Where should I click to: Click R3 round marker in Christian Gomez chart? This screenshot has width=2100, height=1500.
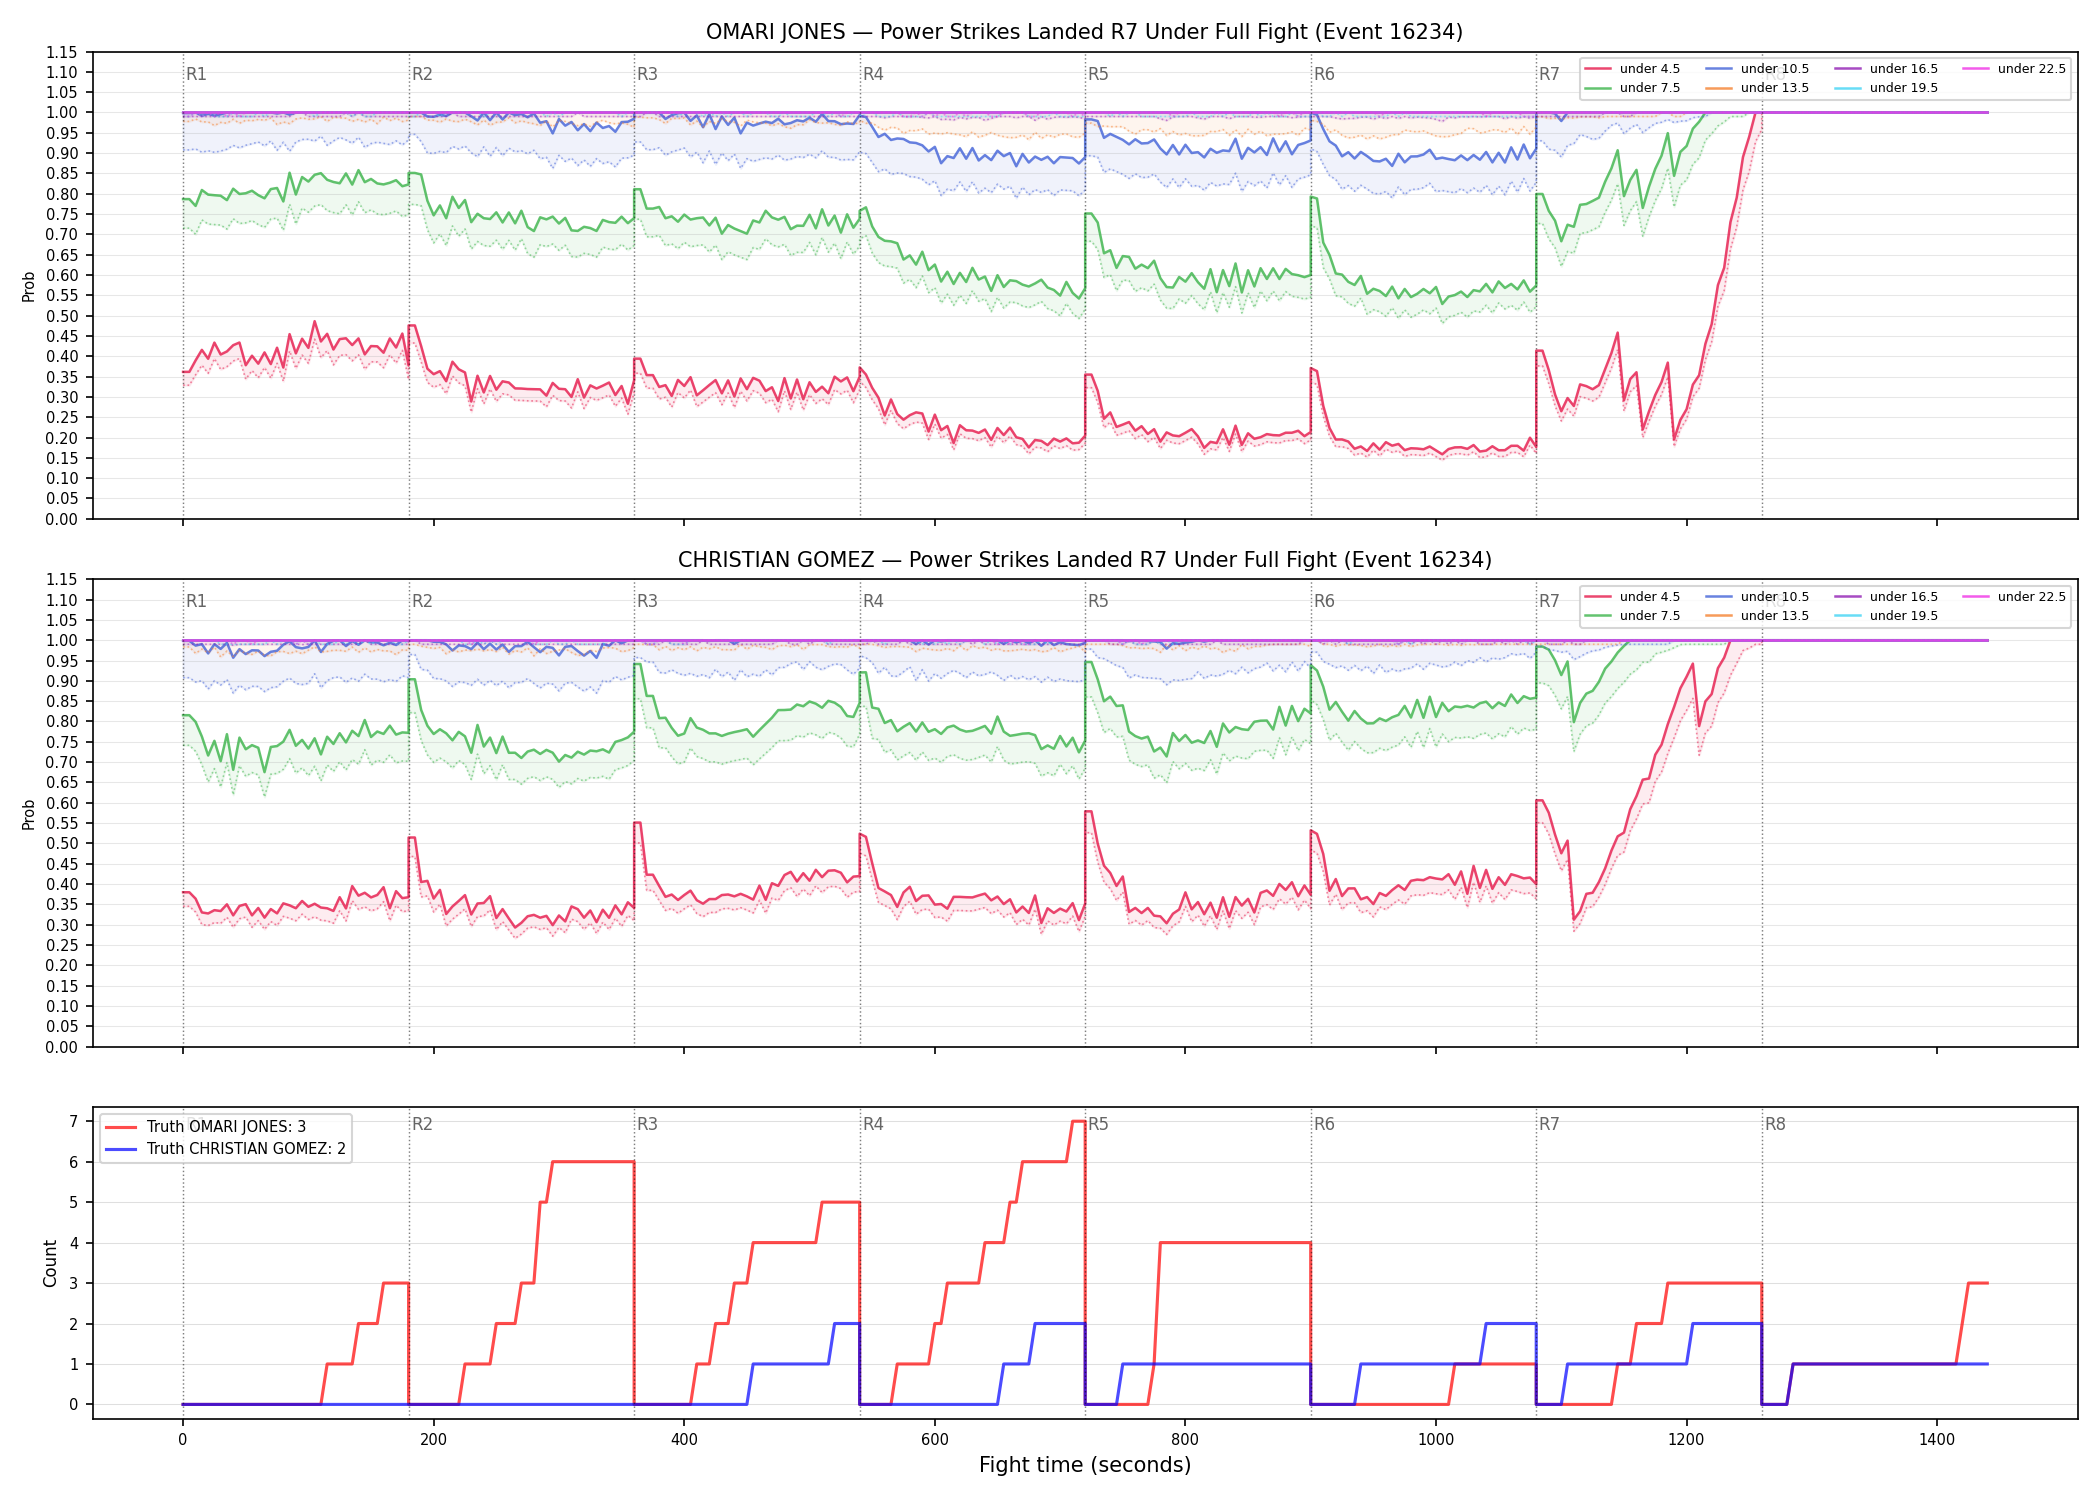[x=647, y=601]
